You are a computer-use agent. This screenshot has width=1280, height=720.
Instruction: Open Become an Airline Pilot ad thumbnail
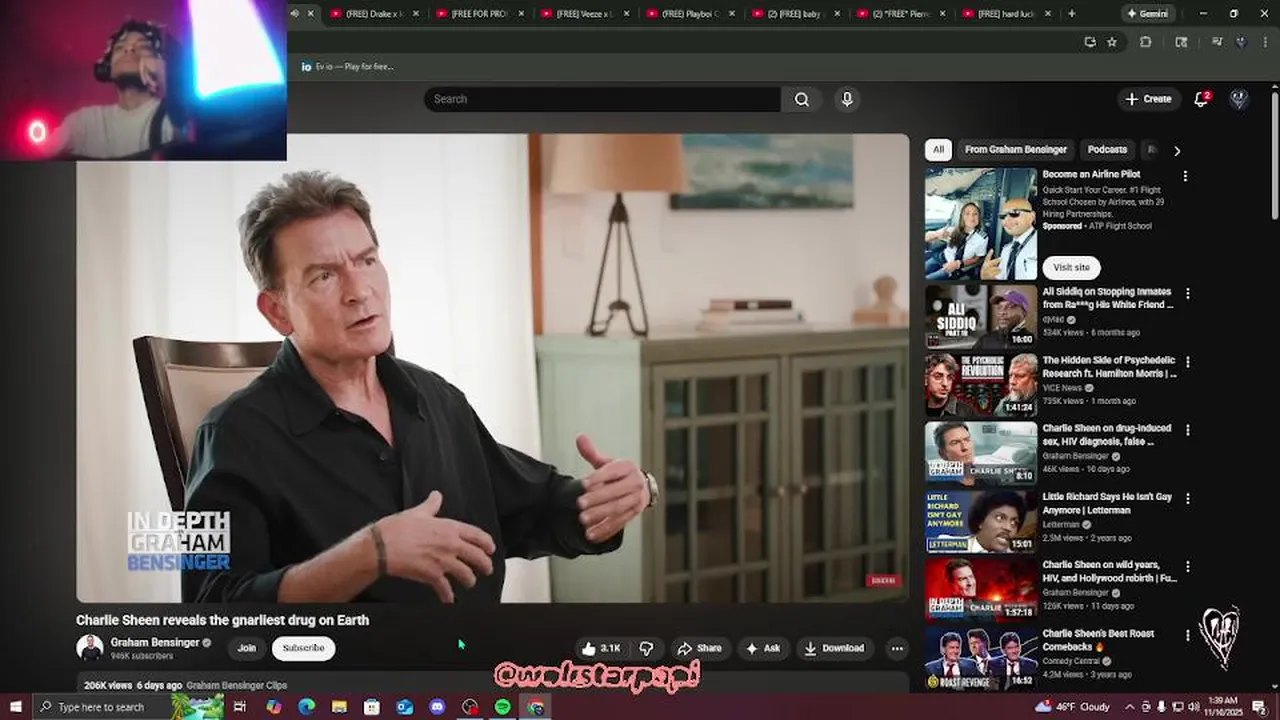981,223
